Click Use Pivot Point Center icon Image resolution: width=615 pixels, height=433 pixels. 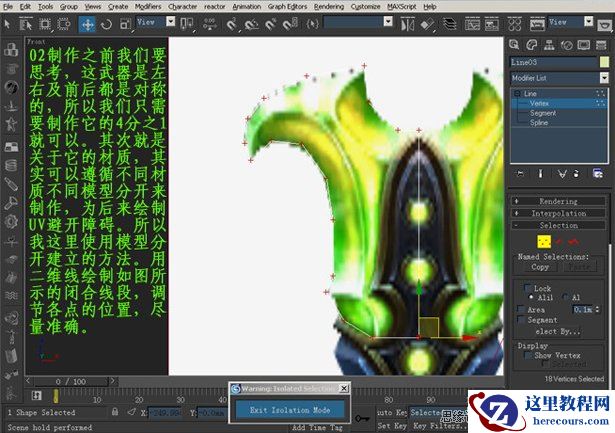coord(186,24)
